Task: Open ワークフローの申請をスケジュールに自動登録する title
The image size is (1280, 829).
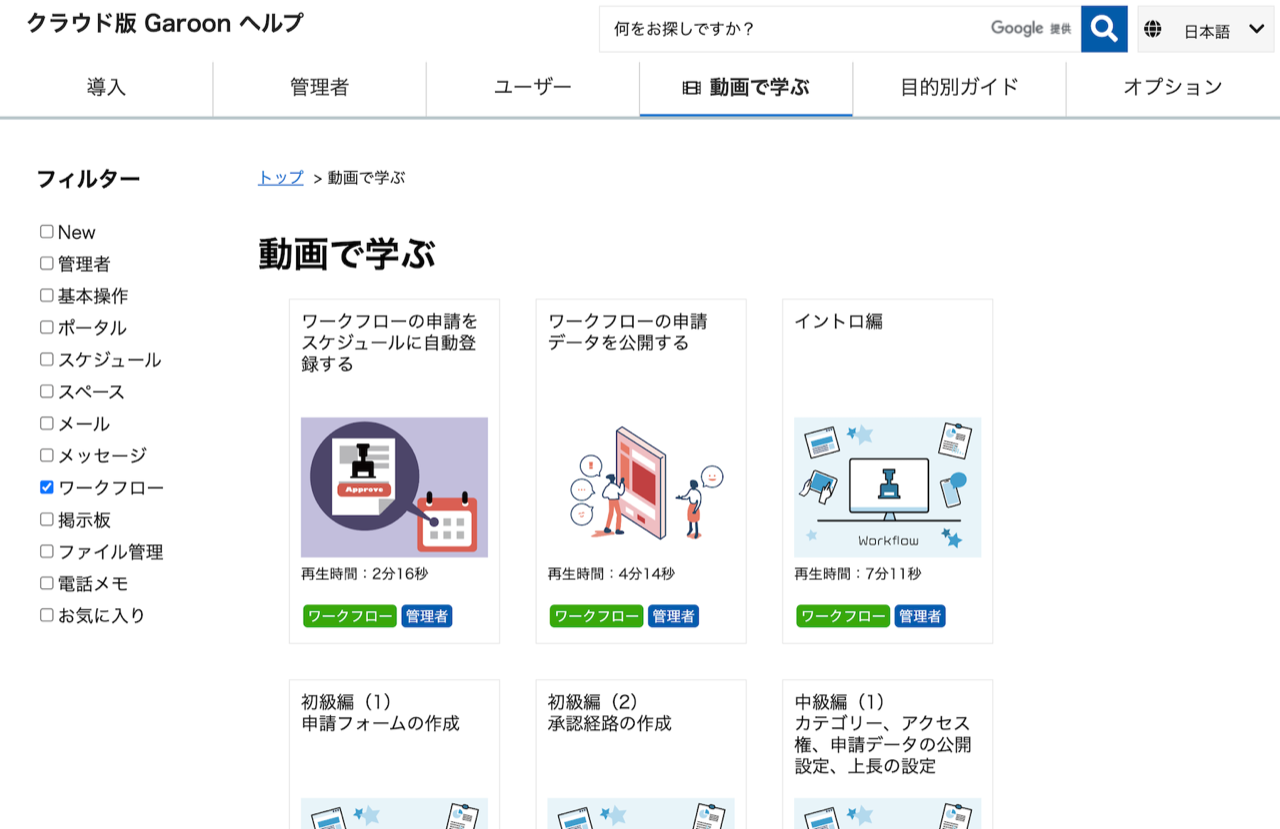Action: point(390,343)
